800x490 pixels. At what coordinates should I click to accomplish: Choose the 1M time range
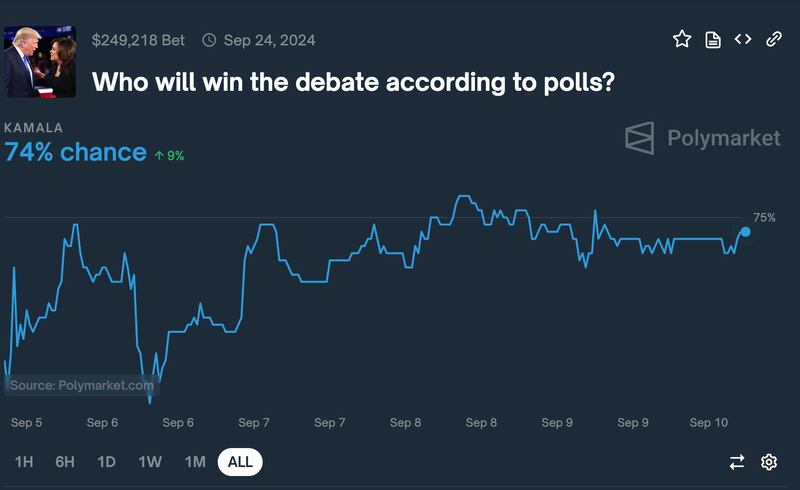(195, 462)
